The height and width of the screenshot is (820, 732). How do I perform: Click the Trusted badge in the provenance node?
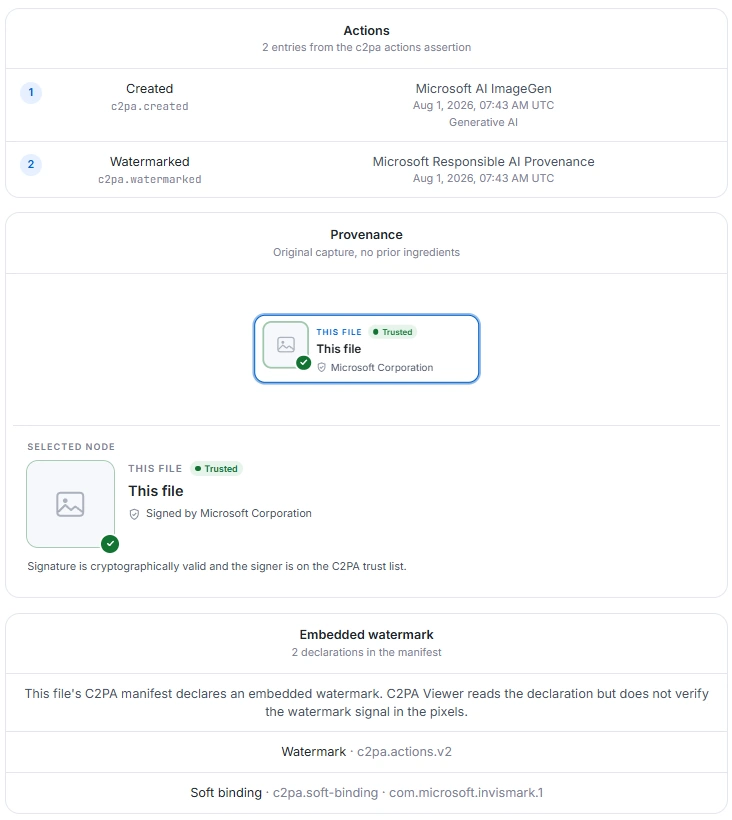393,332
